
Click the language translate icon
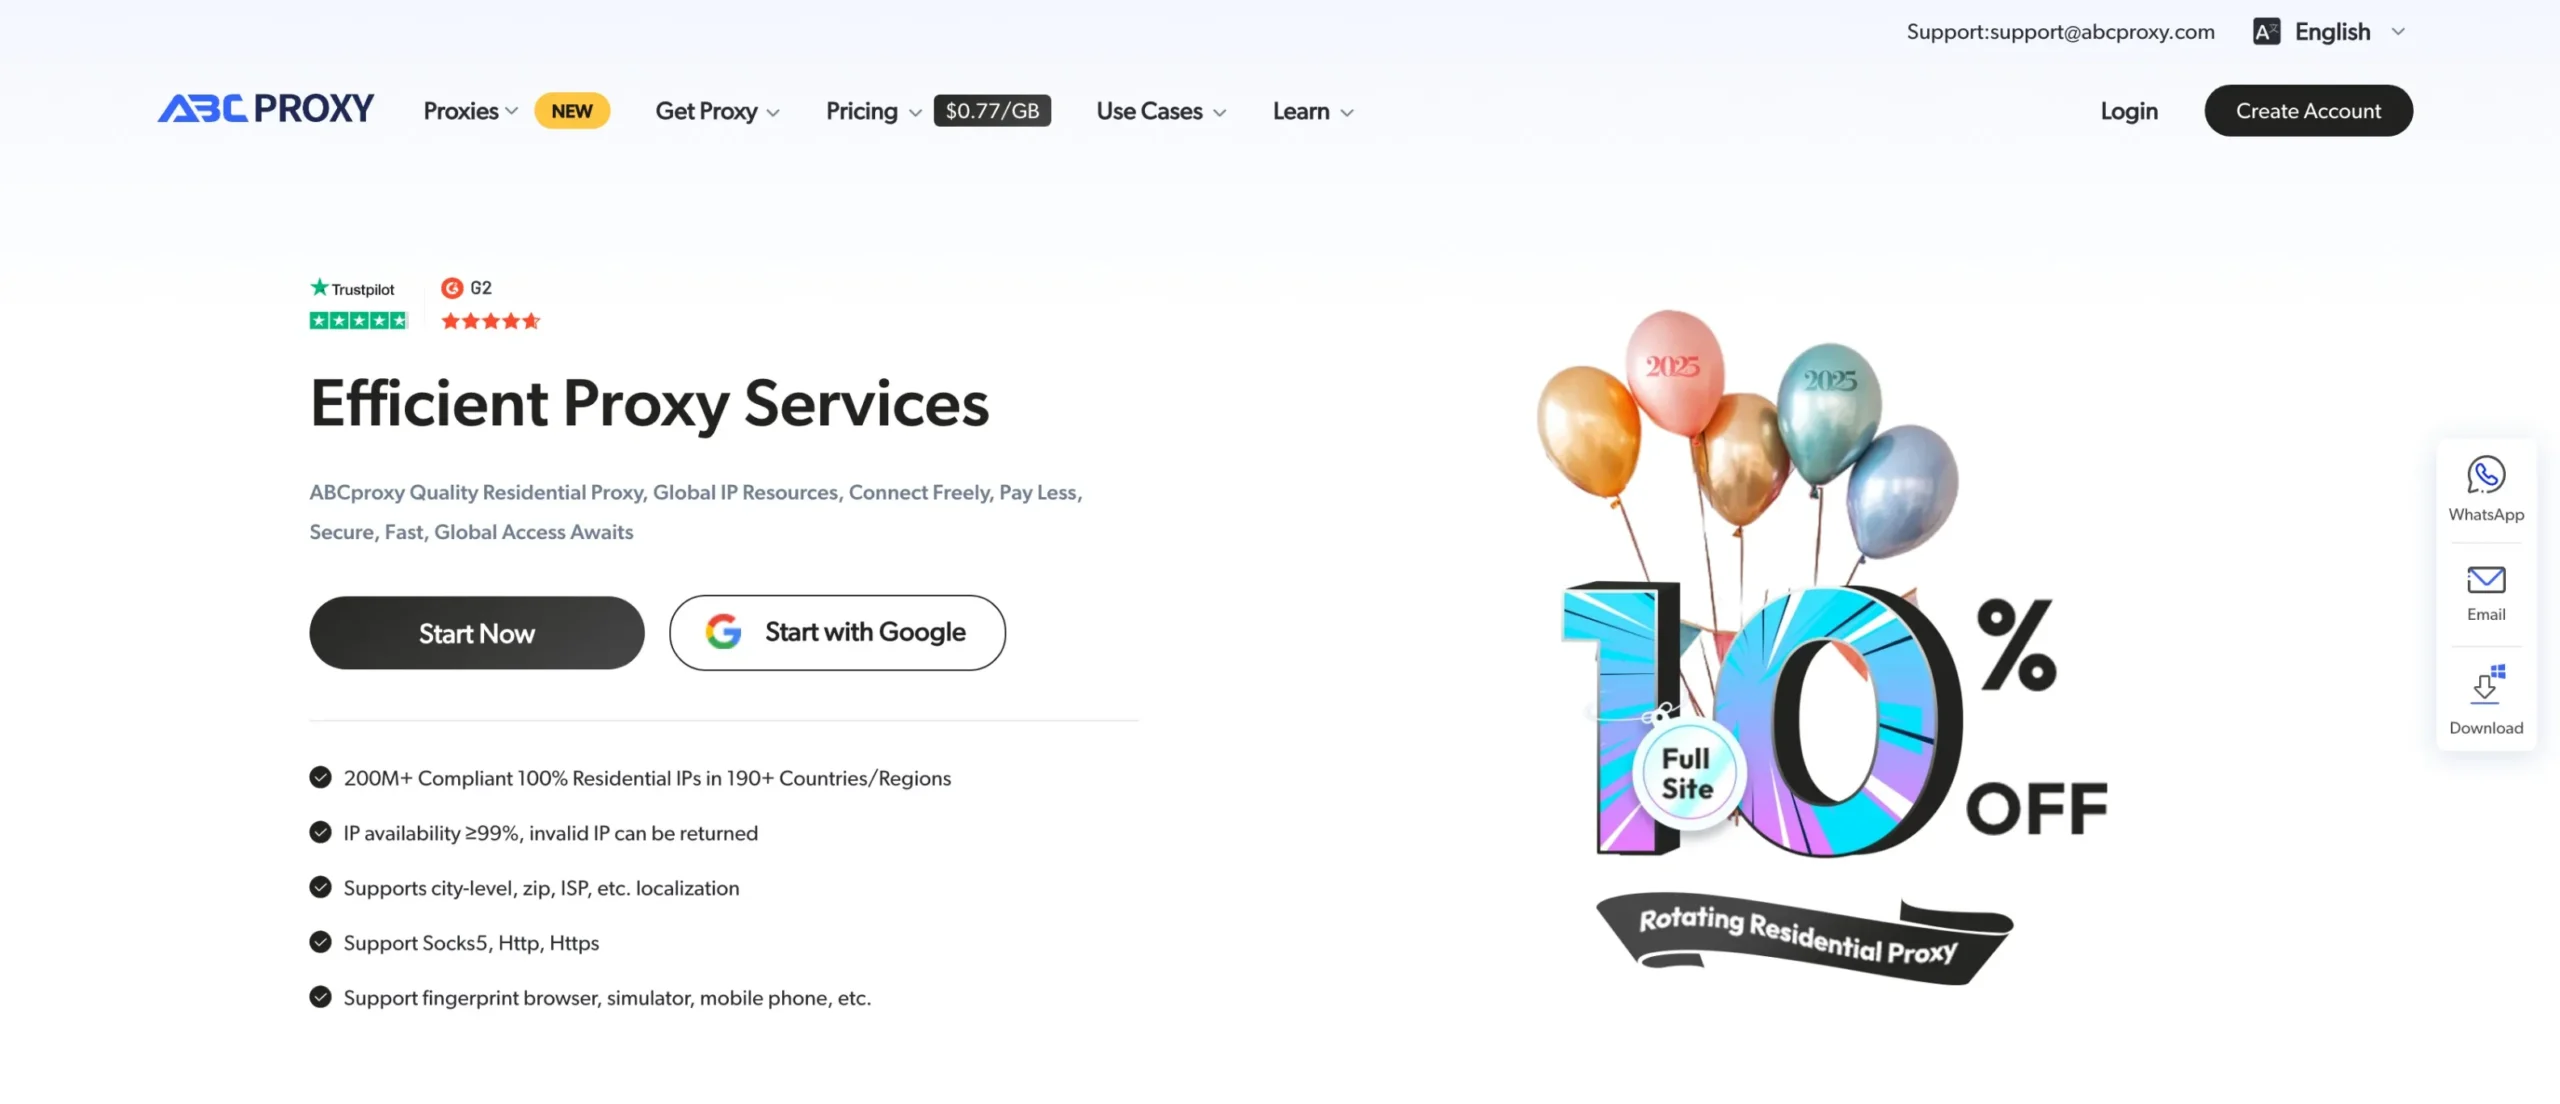[x=2267, y=32]
